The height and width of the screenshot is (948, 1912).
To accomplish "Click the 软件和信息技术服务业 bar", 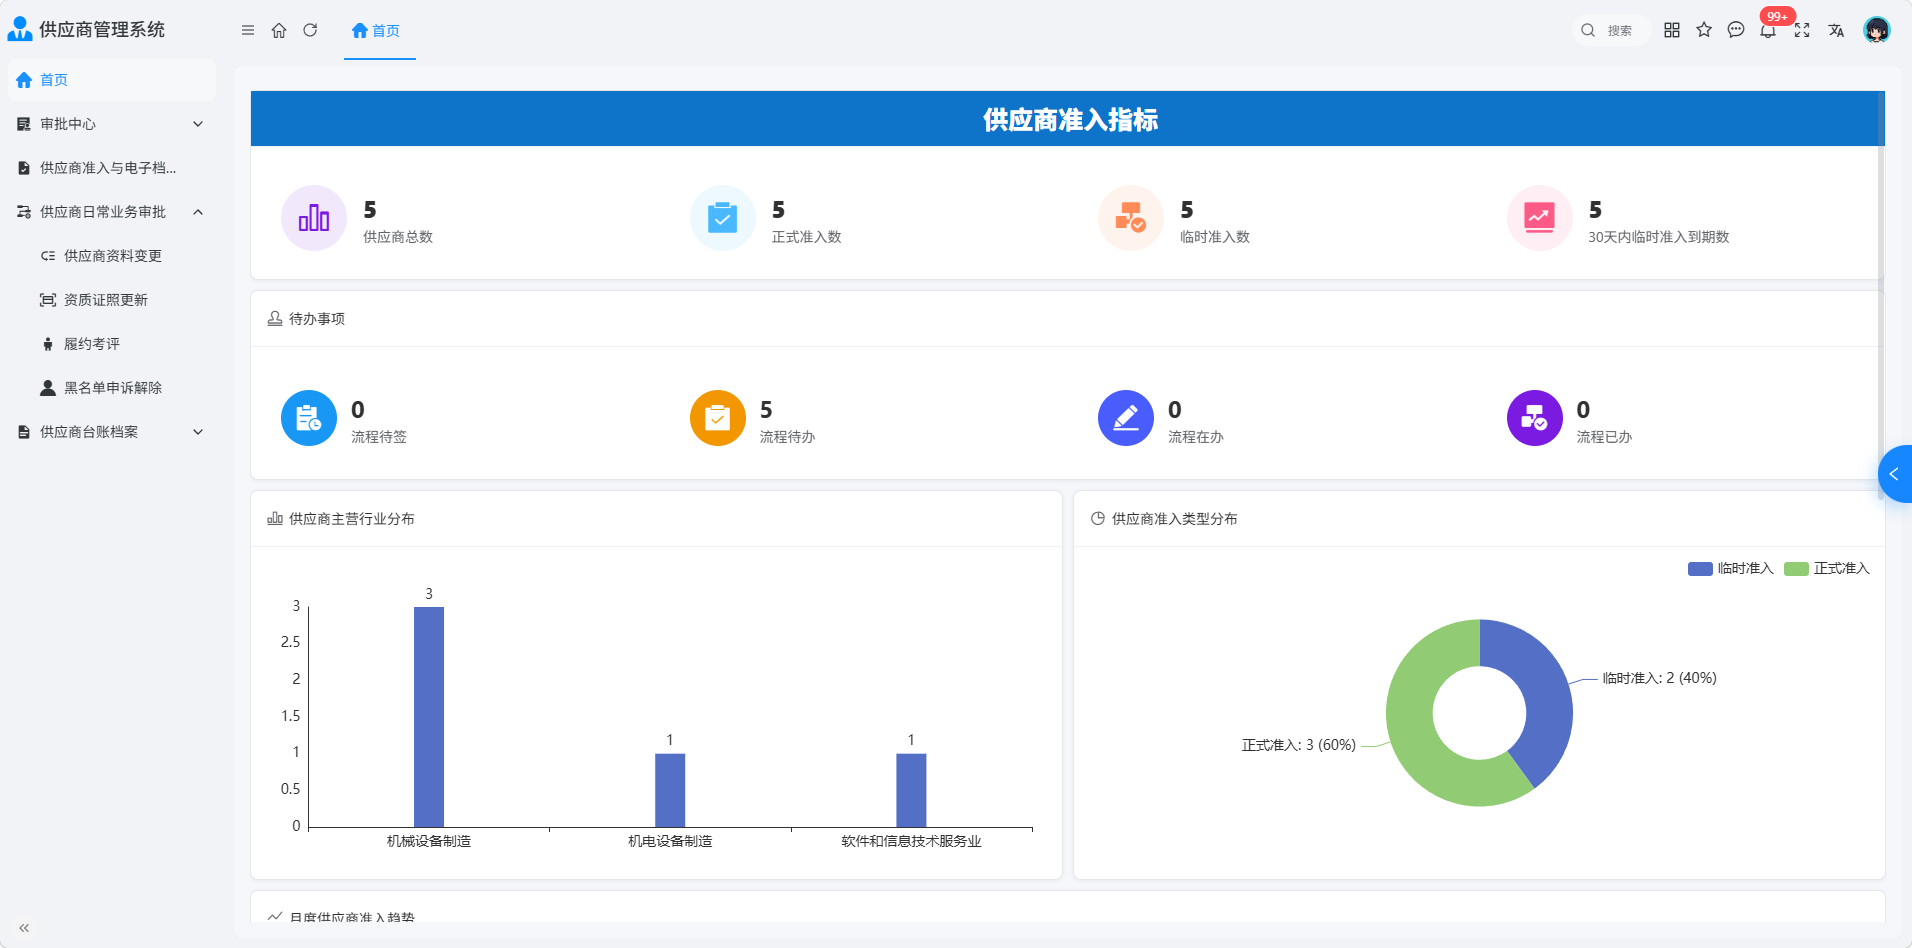I will [x=911, y=790].
